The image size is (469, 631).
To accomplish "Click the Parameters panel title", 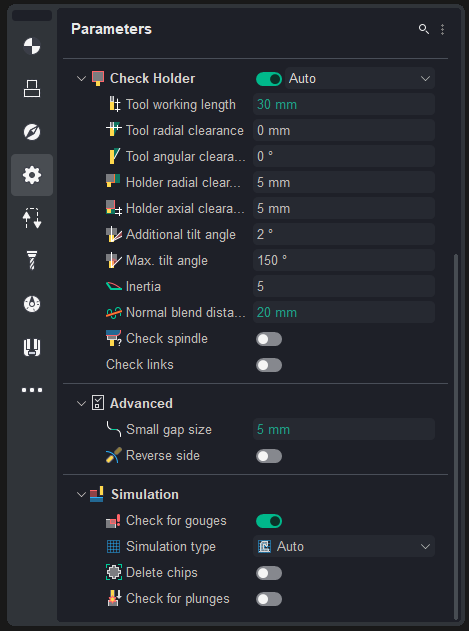I will click(x=112, y=29).
